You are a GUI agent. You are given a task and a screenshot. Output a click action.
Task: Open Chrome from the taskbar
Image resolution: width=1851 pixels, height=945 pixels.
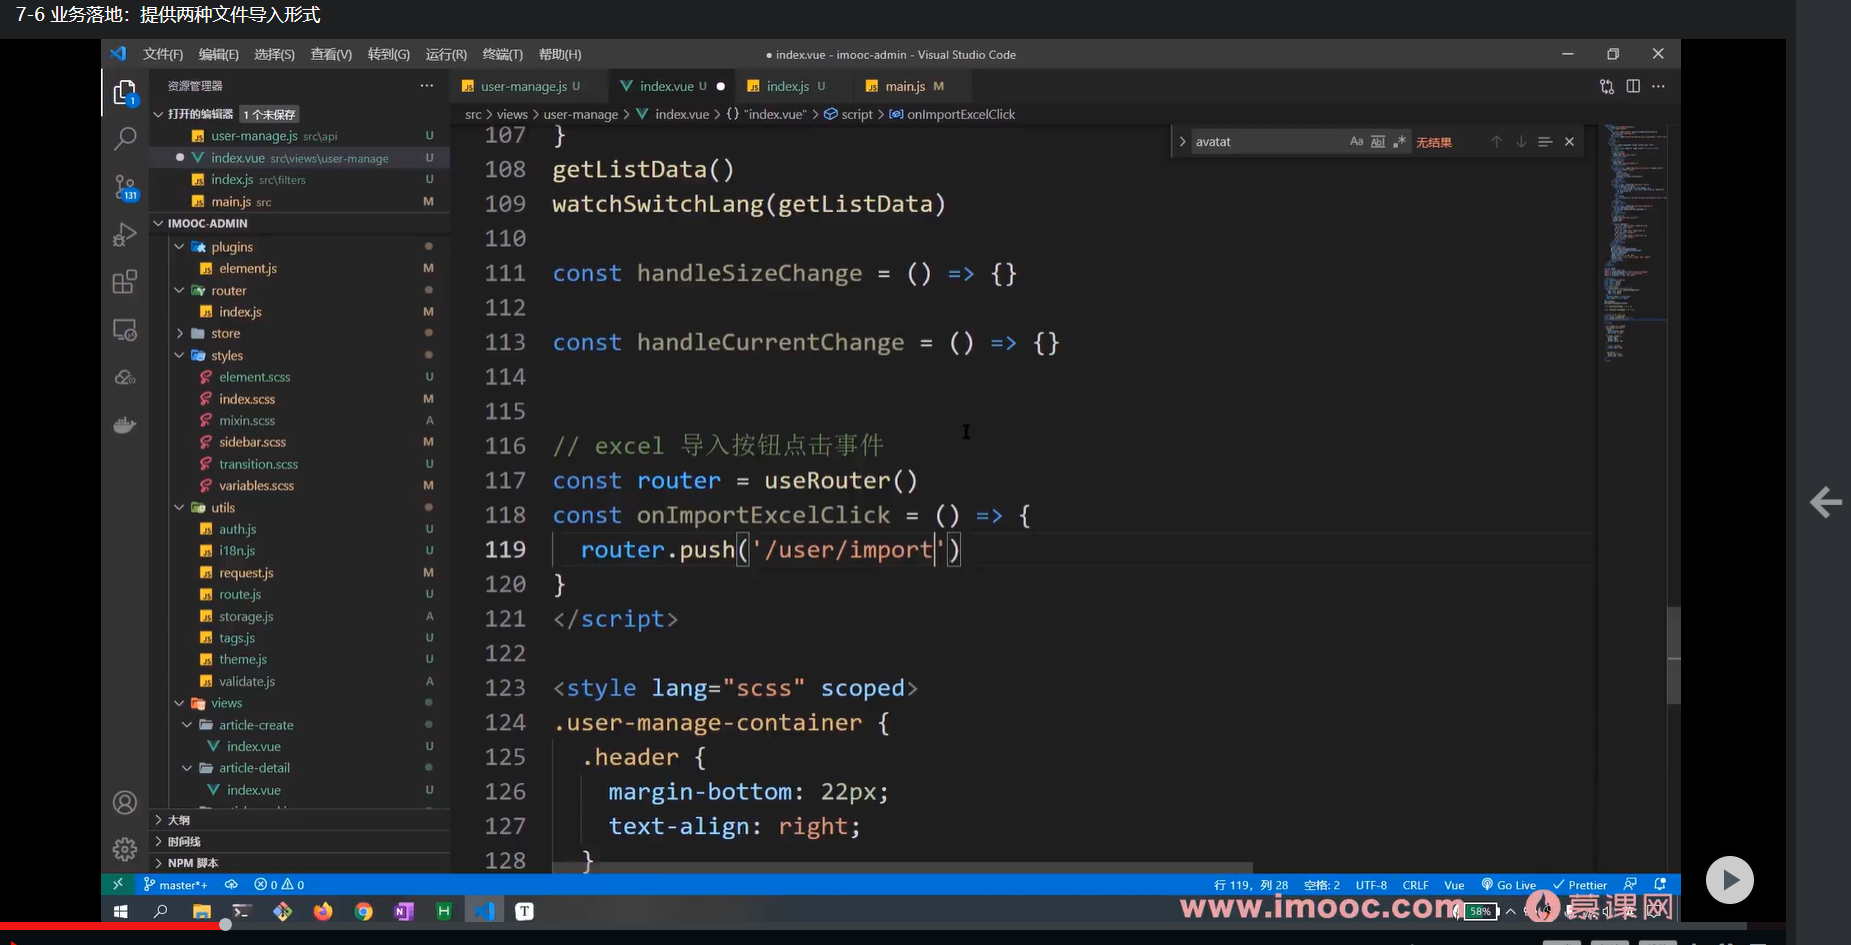pyautogui.click(x=364, y=912)
